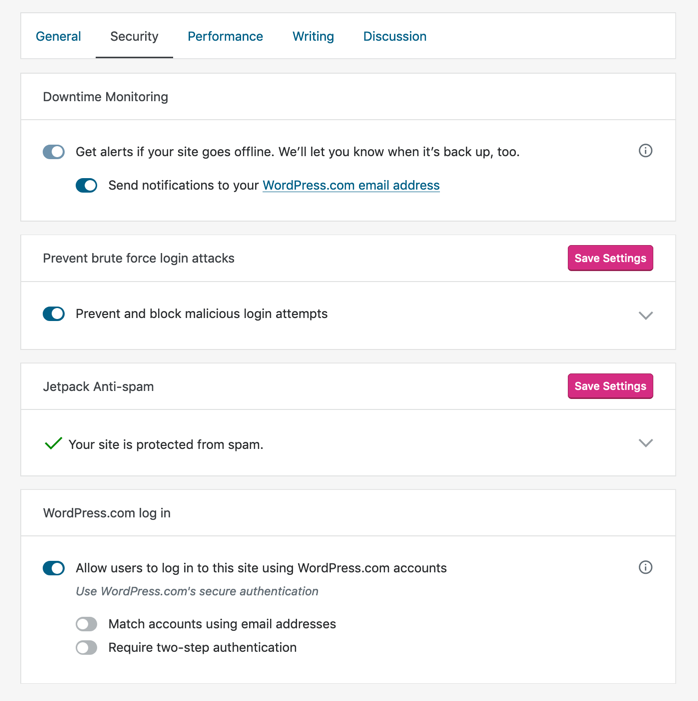Toggle allow WordPress.com account login

tap(54, 568)
